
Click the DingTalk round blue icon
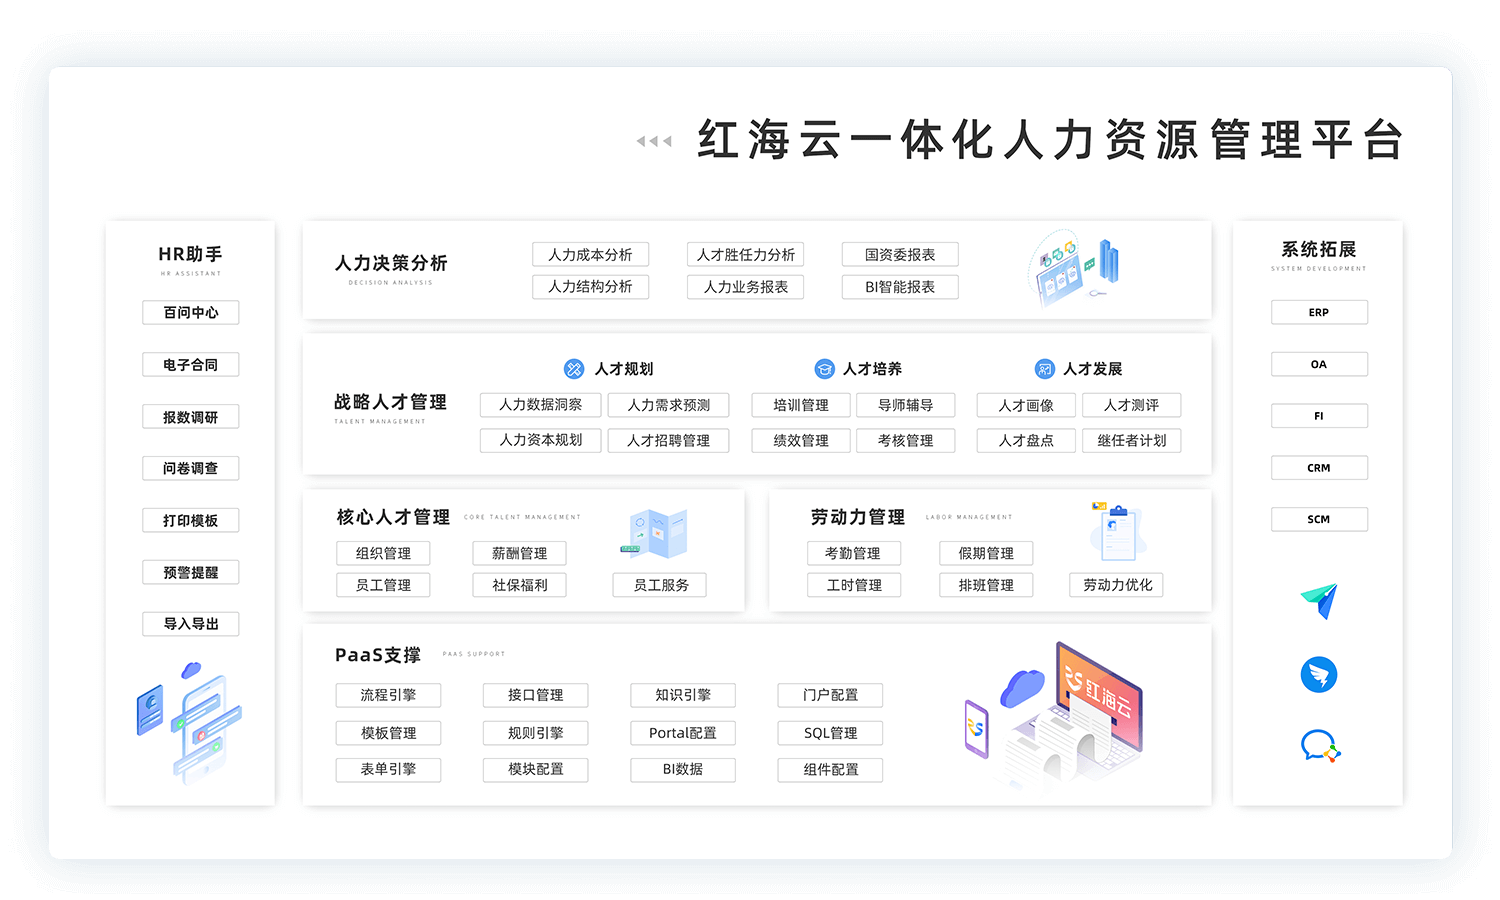click(x=1319, y=675)
